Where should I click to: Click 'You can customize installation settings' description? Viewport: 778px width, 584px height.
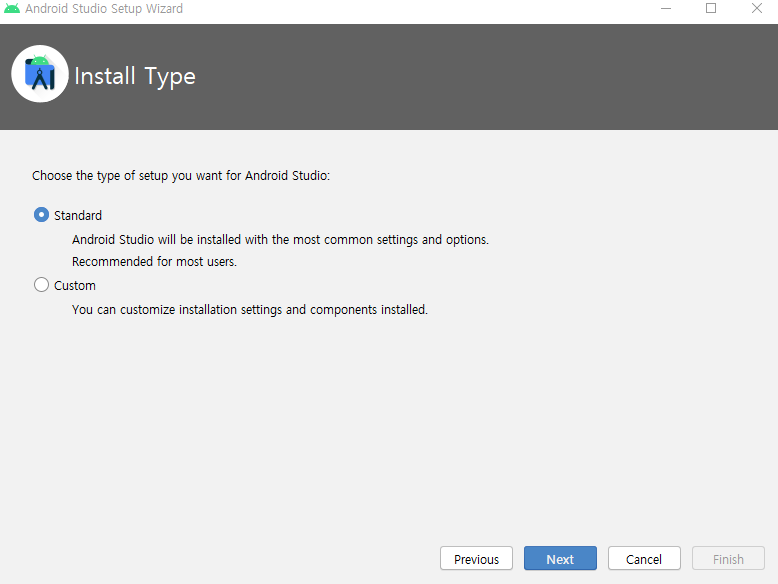250,310
